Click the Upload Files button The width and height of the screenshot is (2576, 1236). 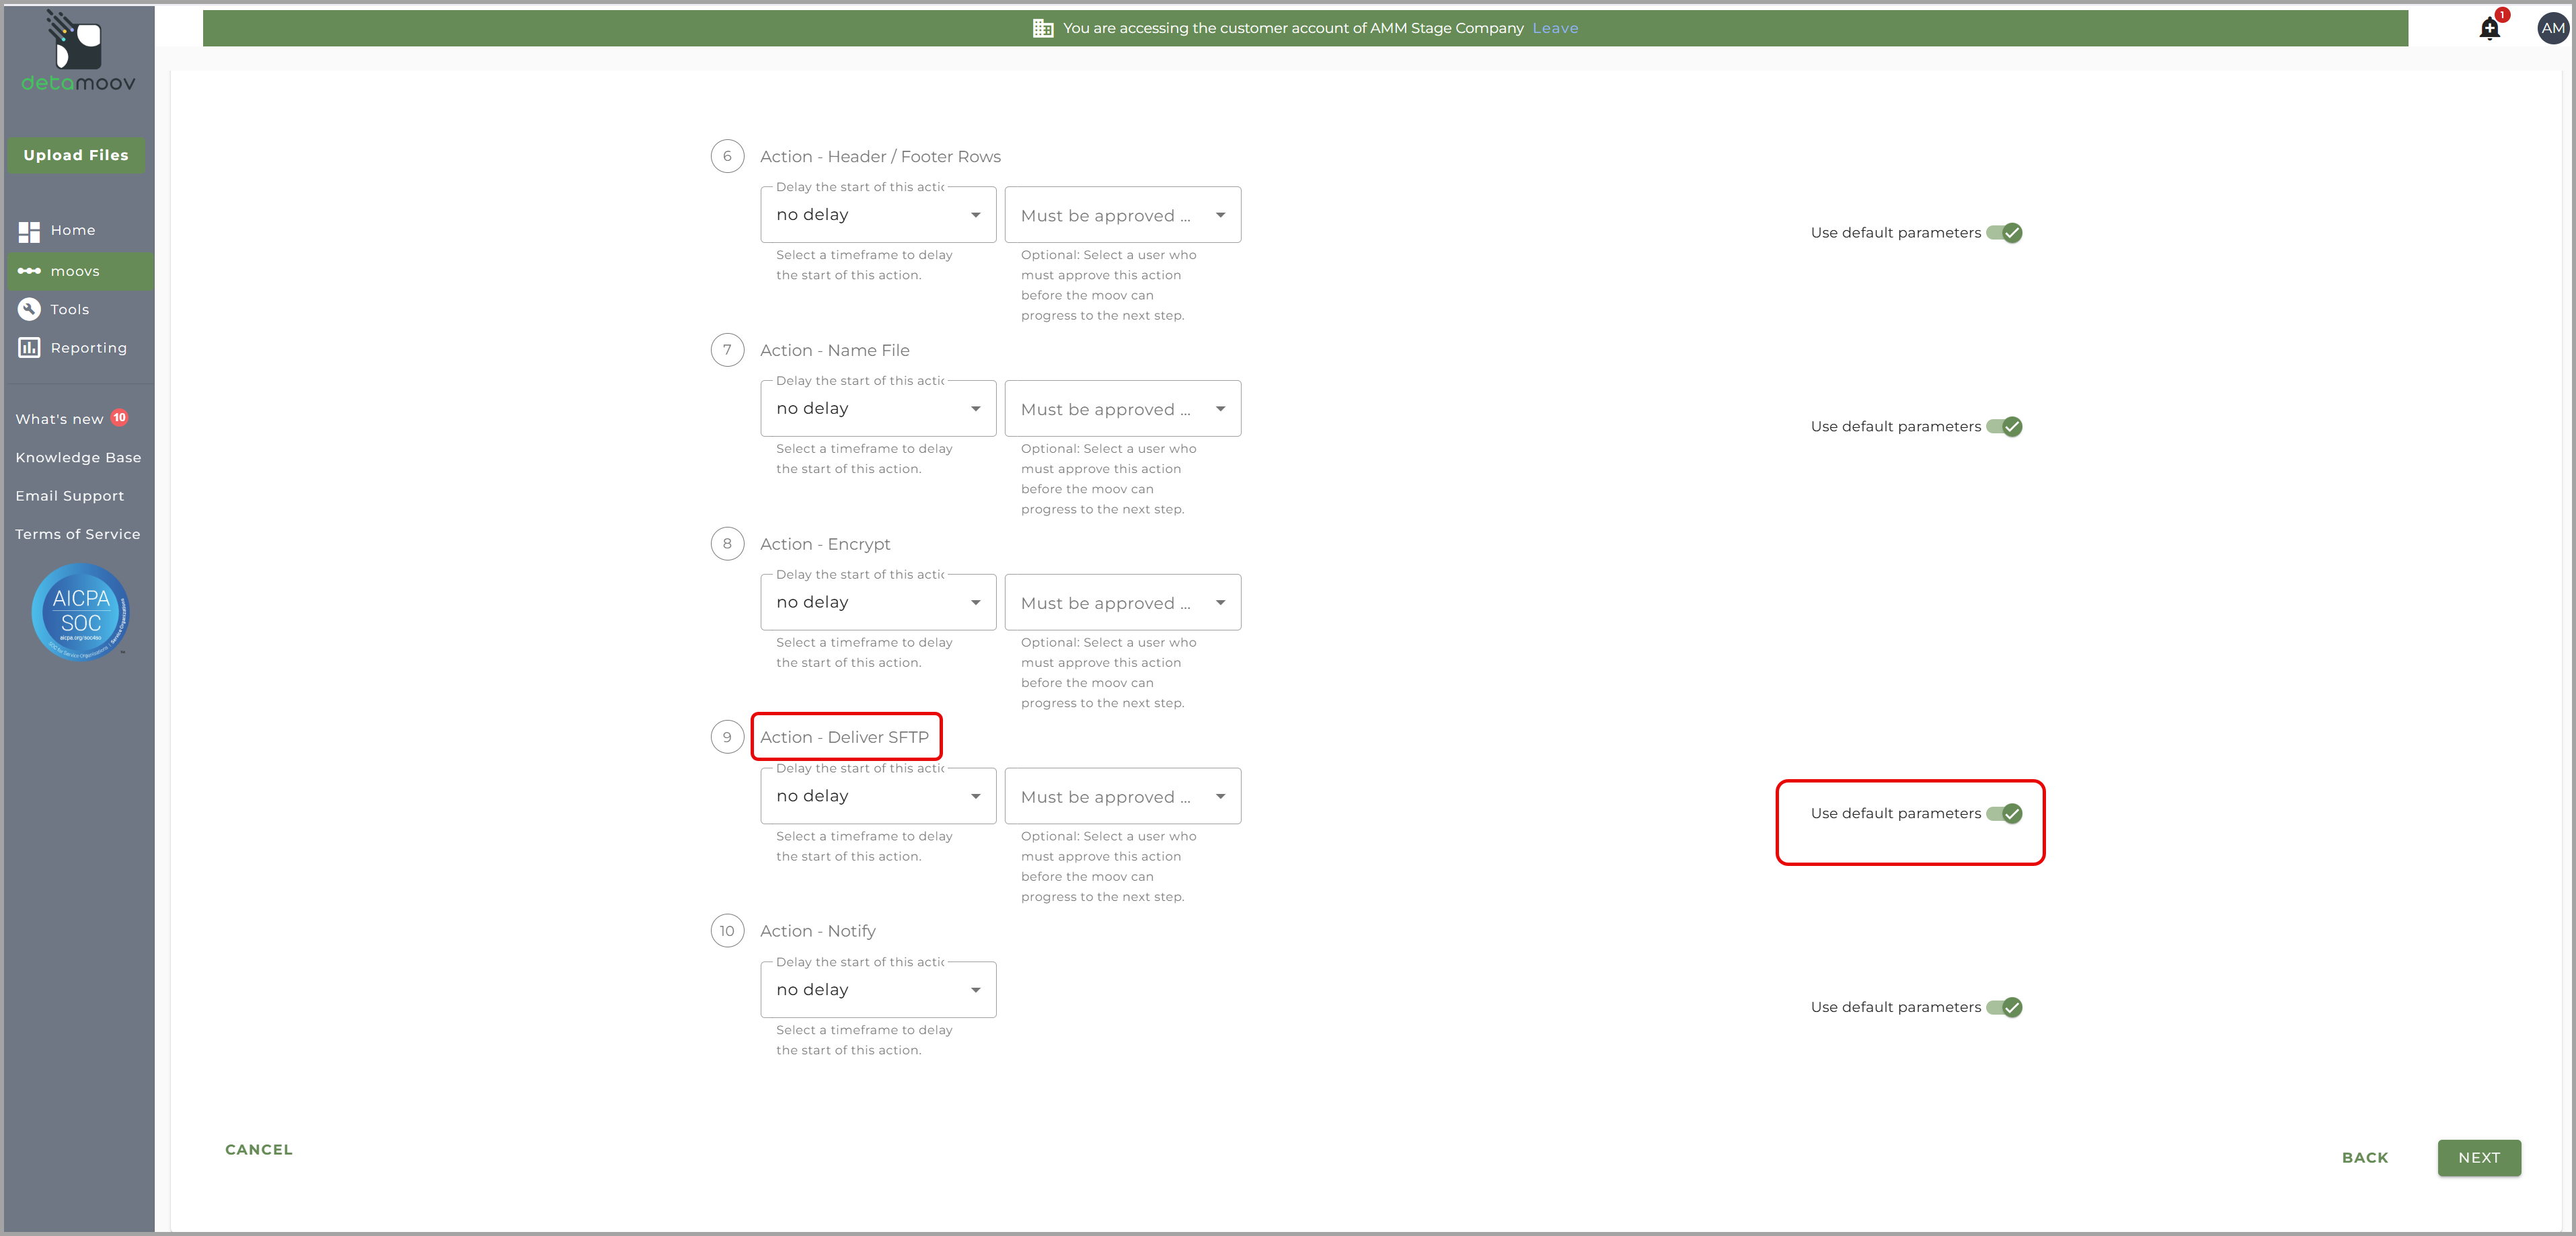coord(76,155)
